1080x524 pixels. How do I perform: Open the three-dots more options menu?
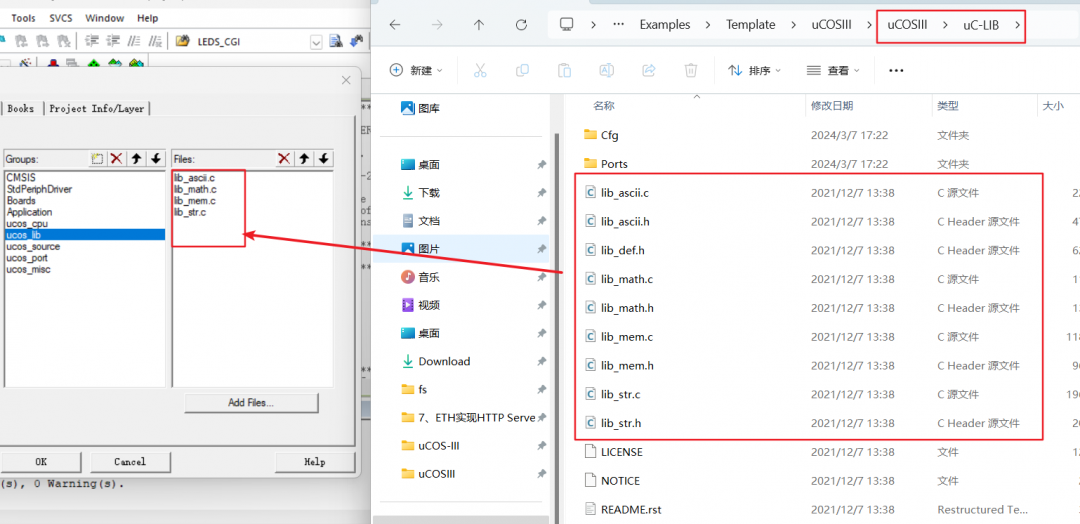[x=895, y=70]
